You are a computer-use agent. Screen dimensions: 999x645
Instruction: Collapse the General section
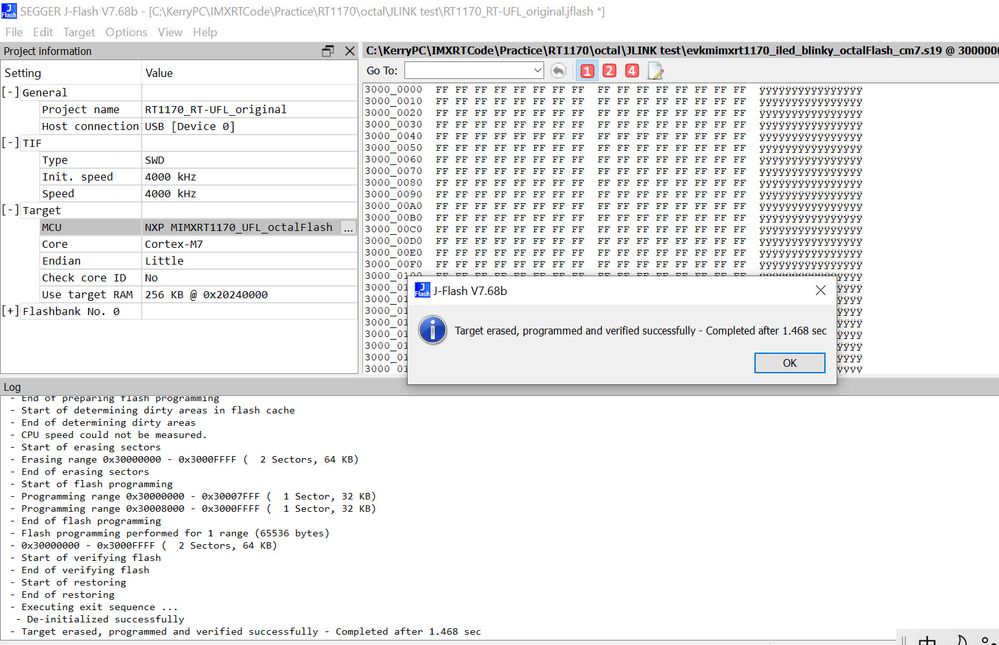click(10, 92)
